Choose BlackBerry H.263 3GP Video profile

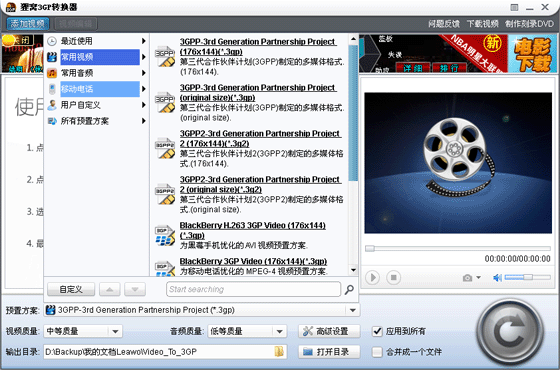pyautogui.click(x=252, y=230)
